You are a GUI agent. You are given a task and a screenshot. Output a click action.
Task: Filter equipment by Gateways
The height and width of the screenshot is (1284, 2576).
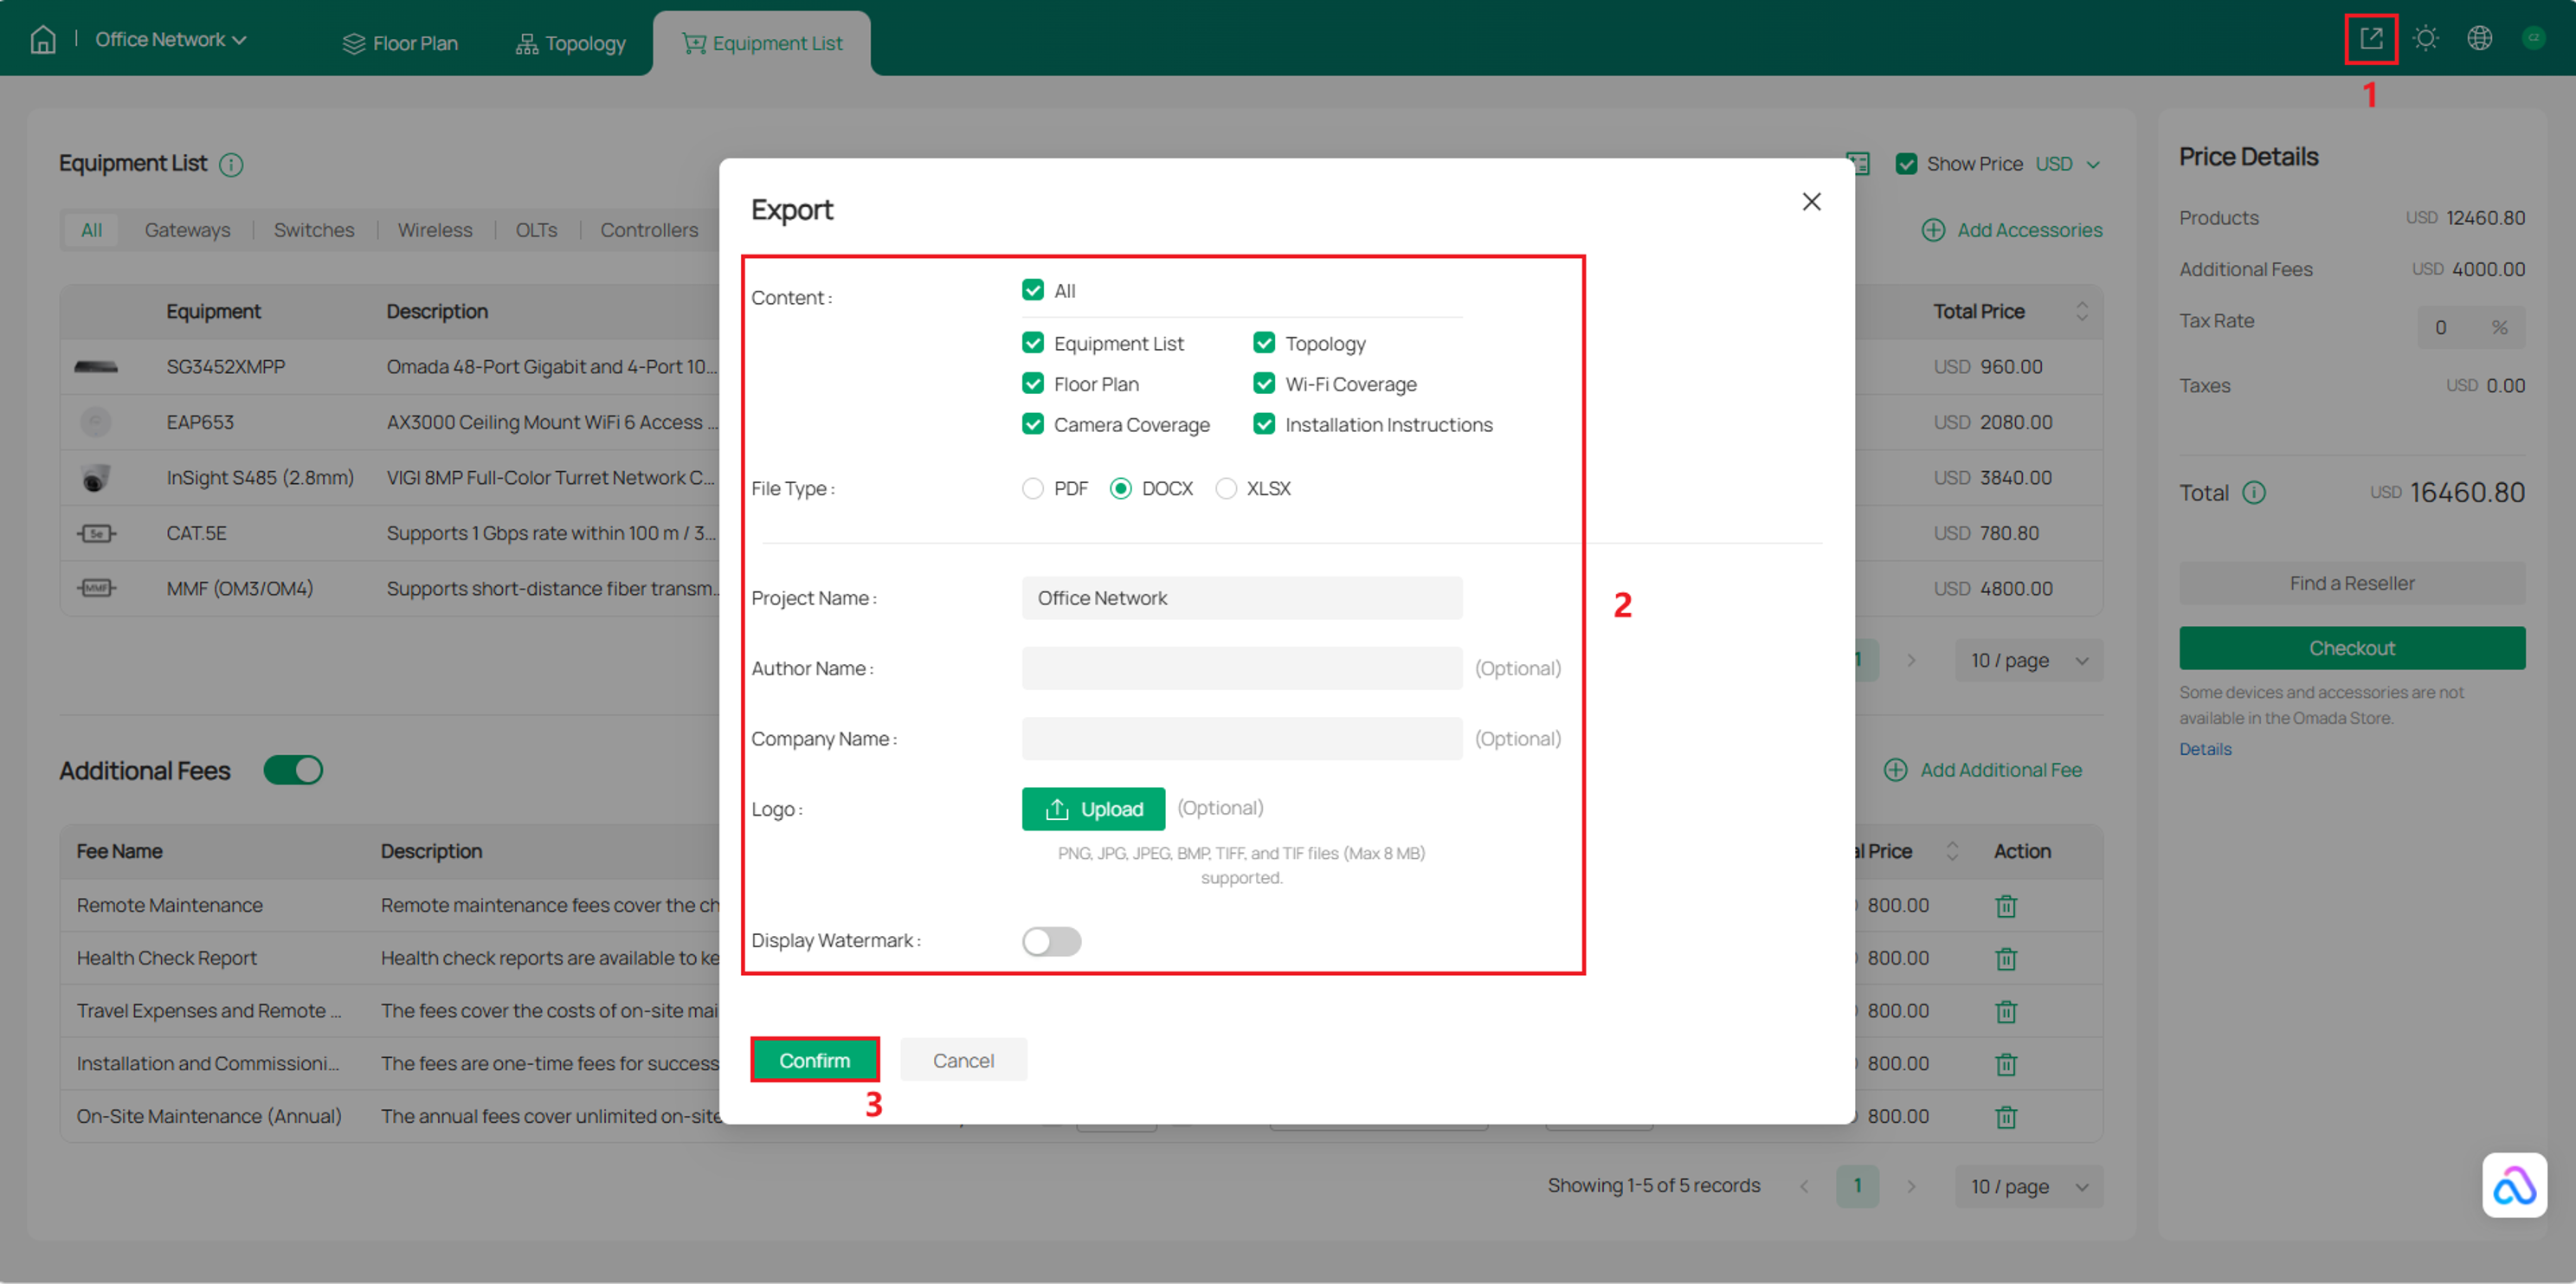187,230
